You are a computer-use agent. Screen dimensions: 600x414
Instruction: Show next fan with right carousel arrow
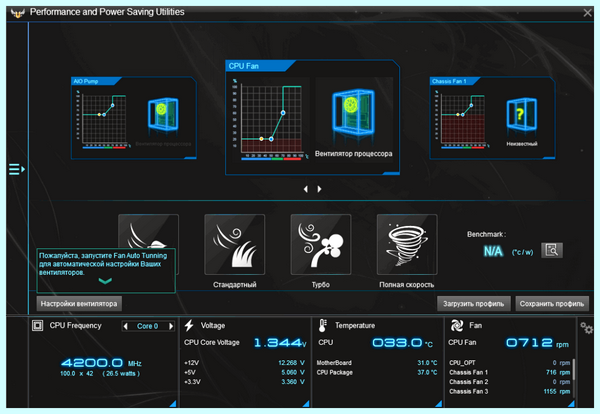(319, 189)
